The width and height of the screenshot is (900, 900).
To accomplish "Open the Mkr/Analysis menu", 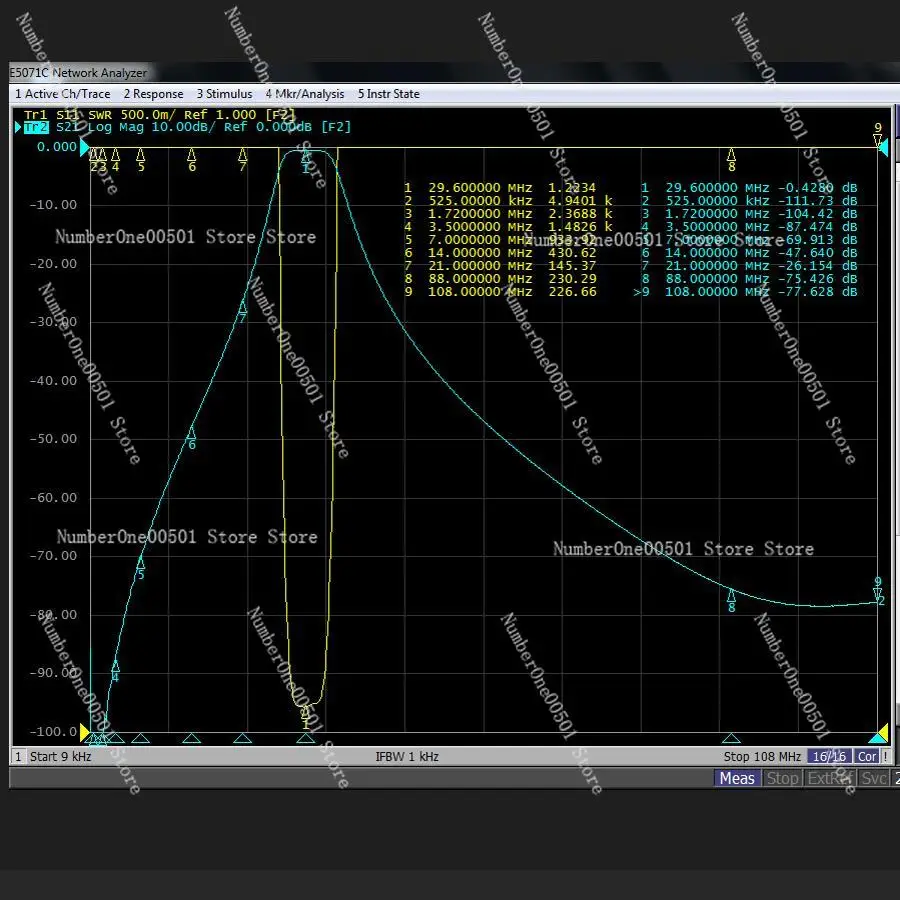I will (305, 94).
